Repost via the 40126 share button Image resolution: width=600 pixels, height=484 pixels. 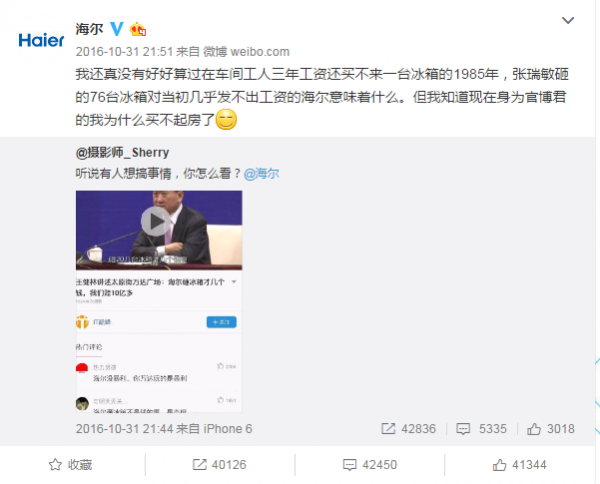click(219, 464)
